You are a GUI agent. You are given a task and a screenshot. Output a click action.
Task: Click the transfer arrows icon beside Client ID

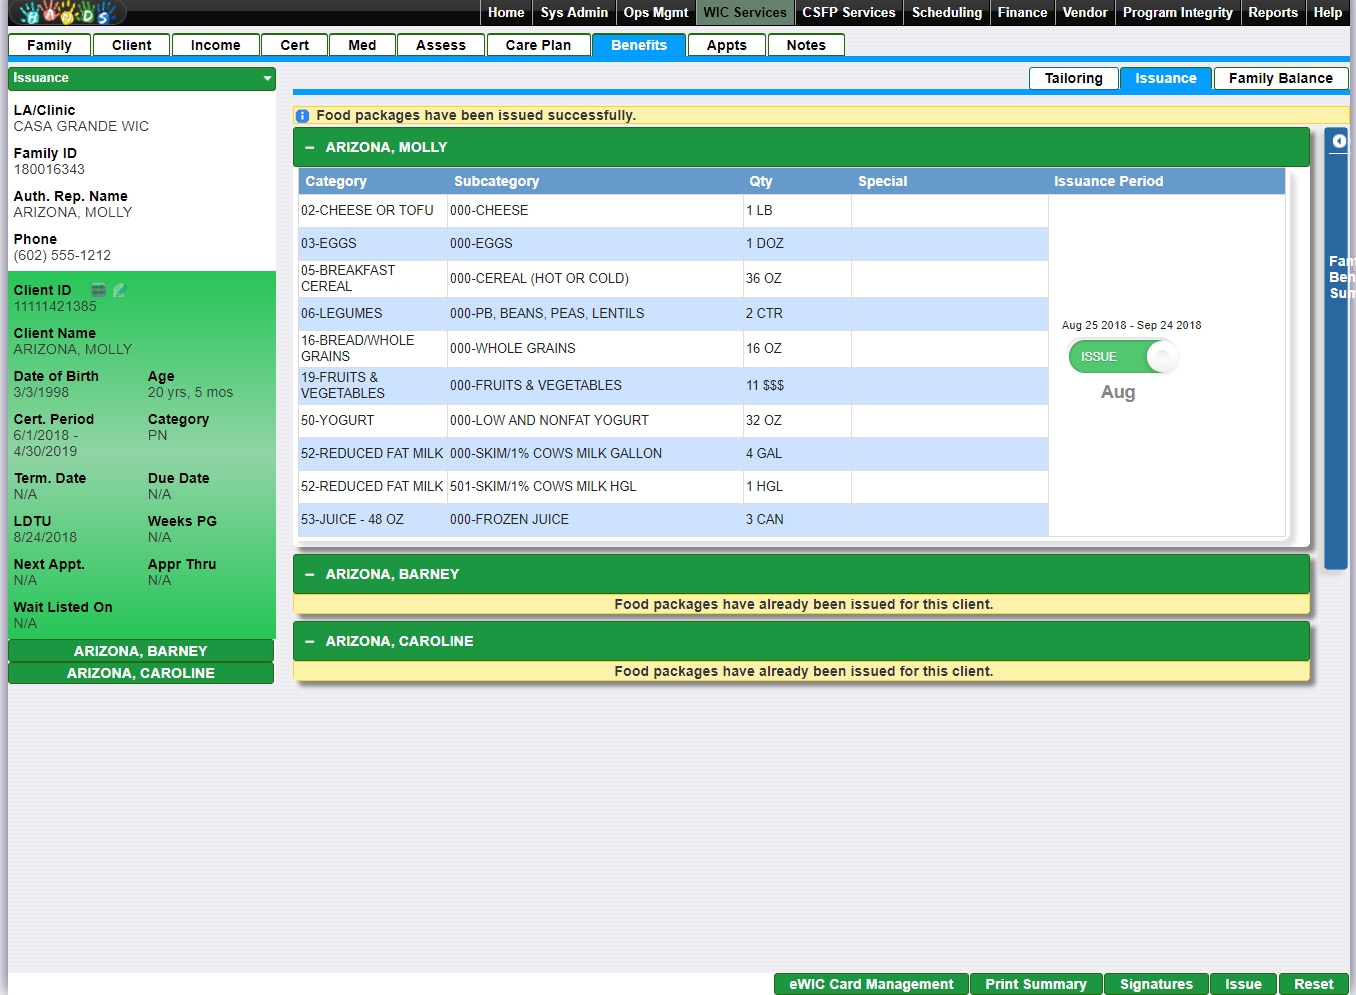tap(98, 290)
